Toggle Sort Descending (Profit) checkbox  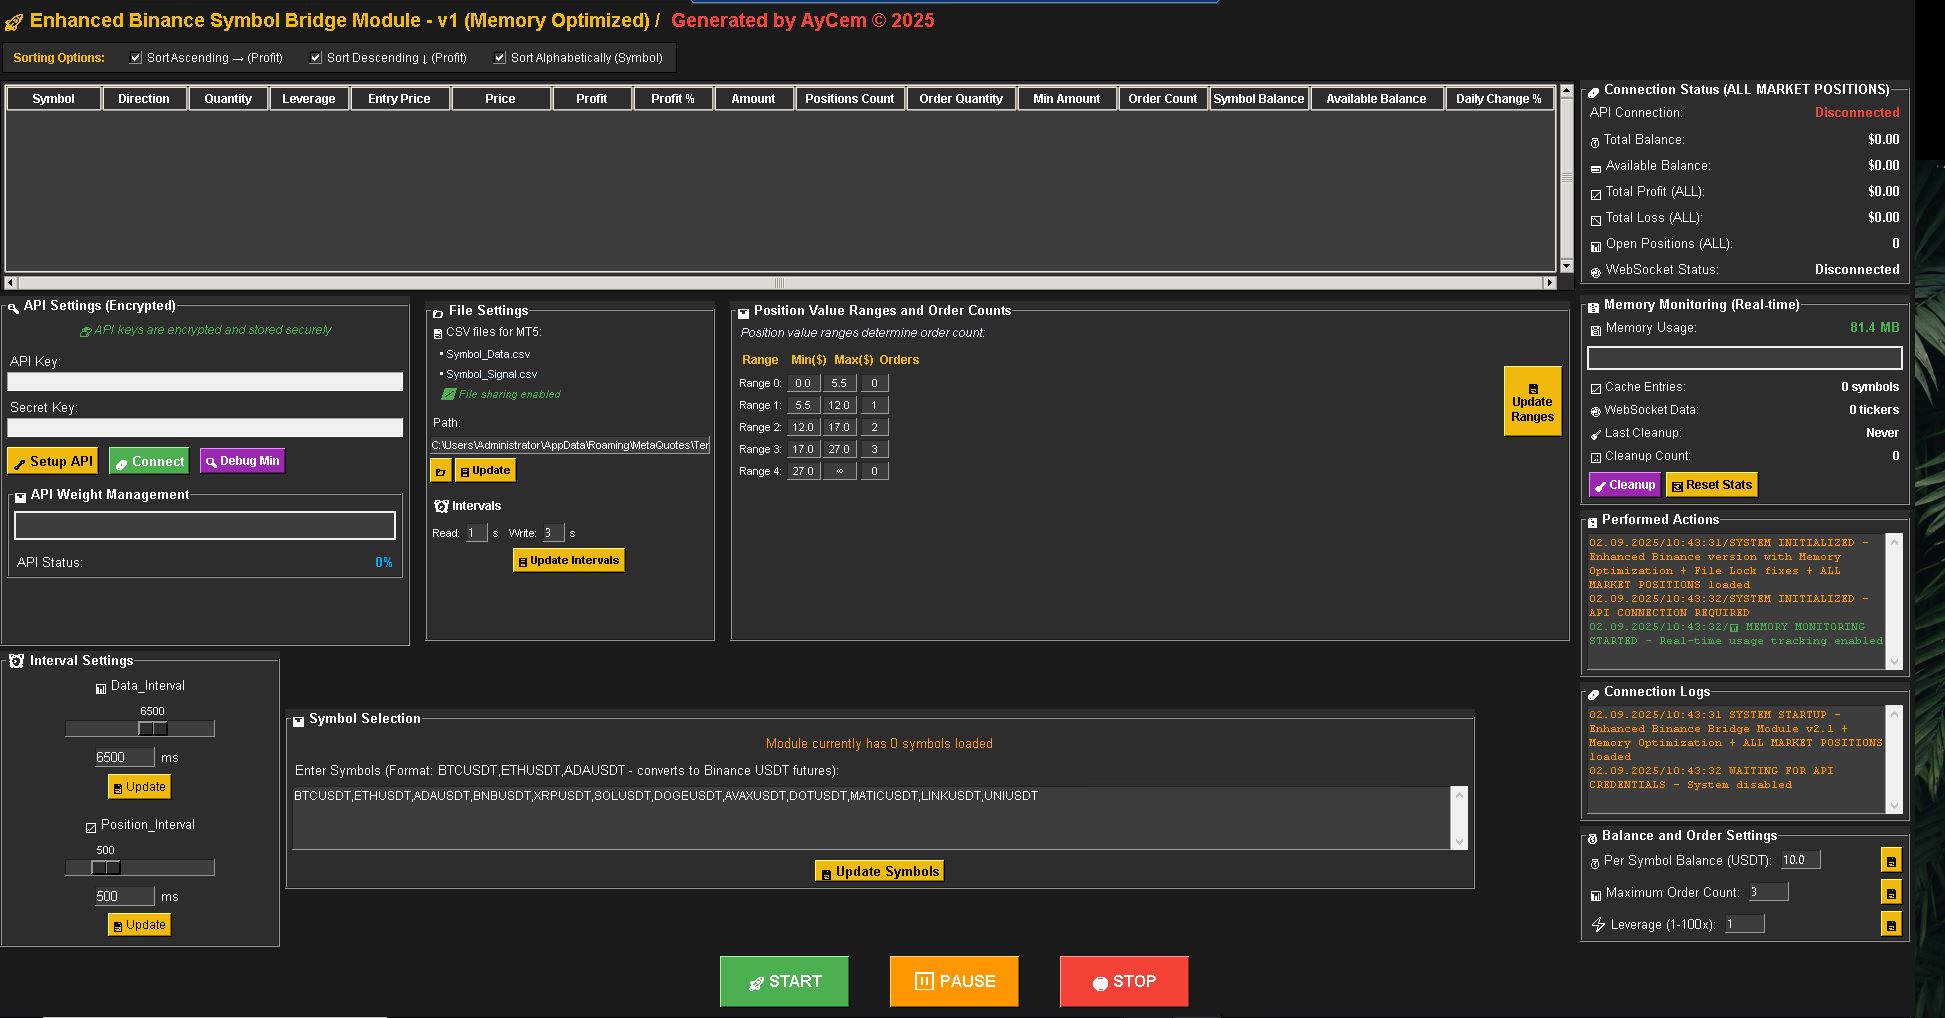tap(316, 58)
